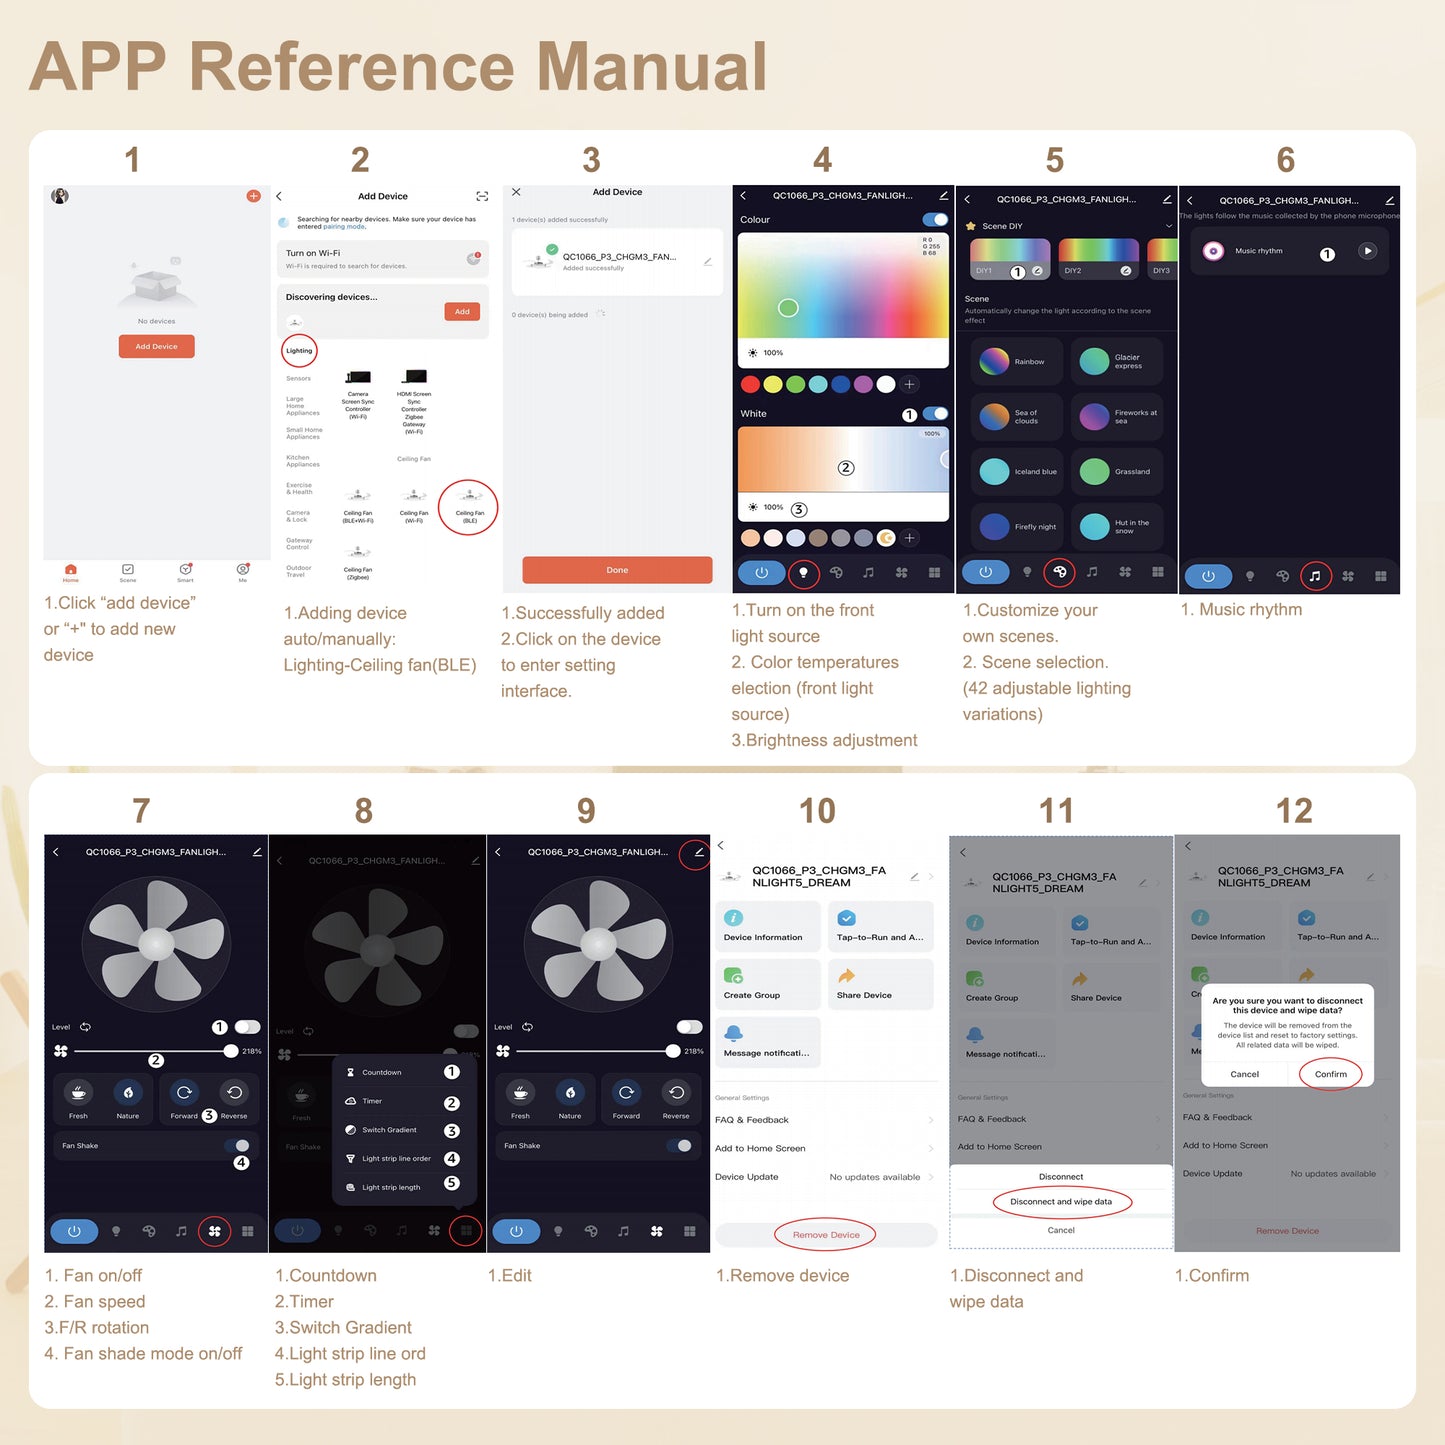Viewport: 1445px width, 1445px height.
Task: Toggle the White light switch in step 4
Action: point(935,413)
